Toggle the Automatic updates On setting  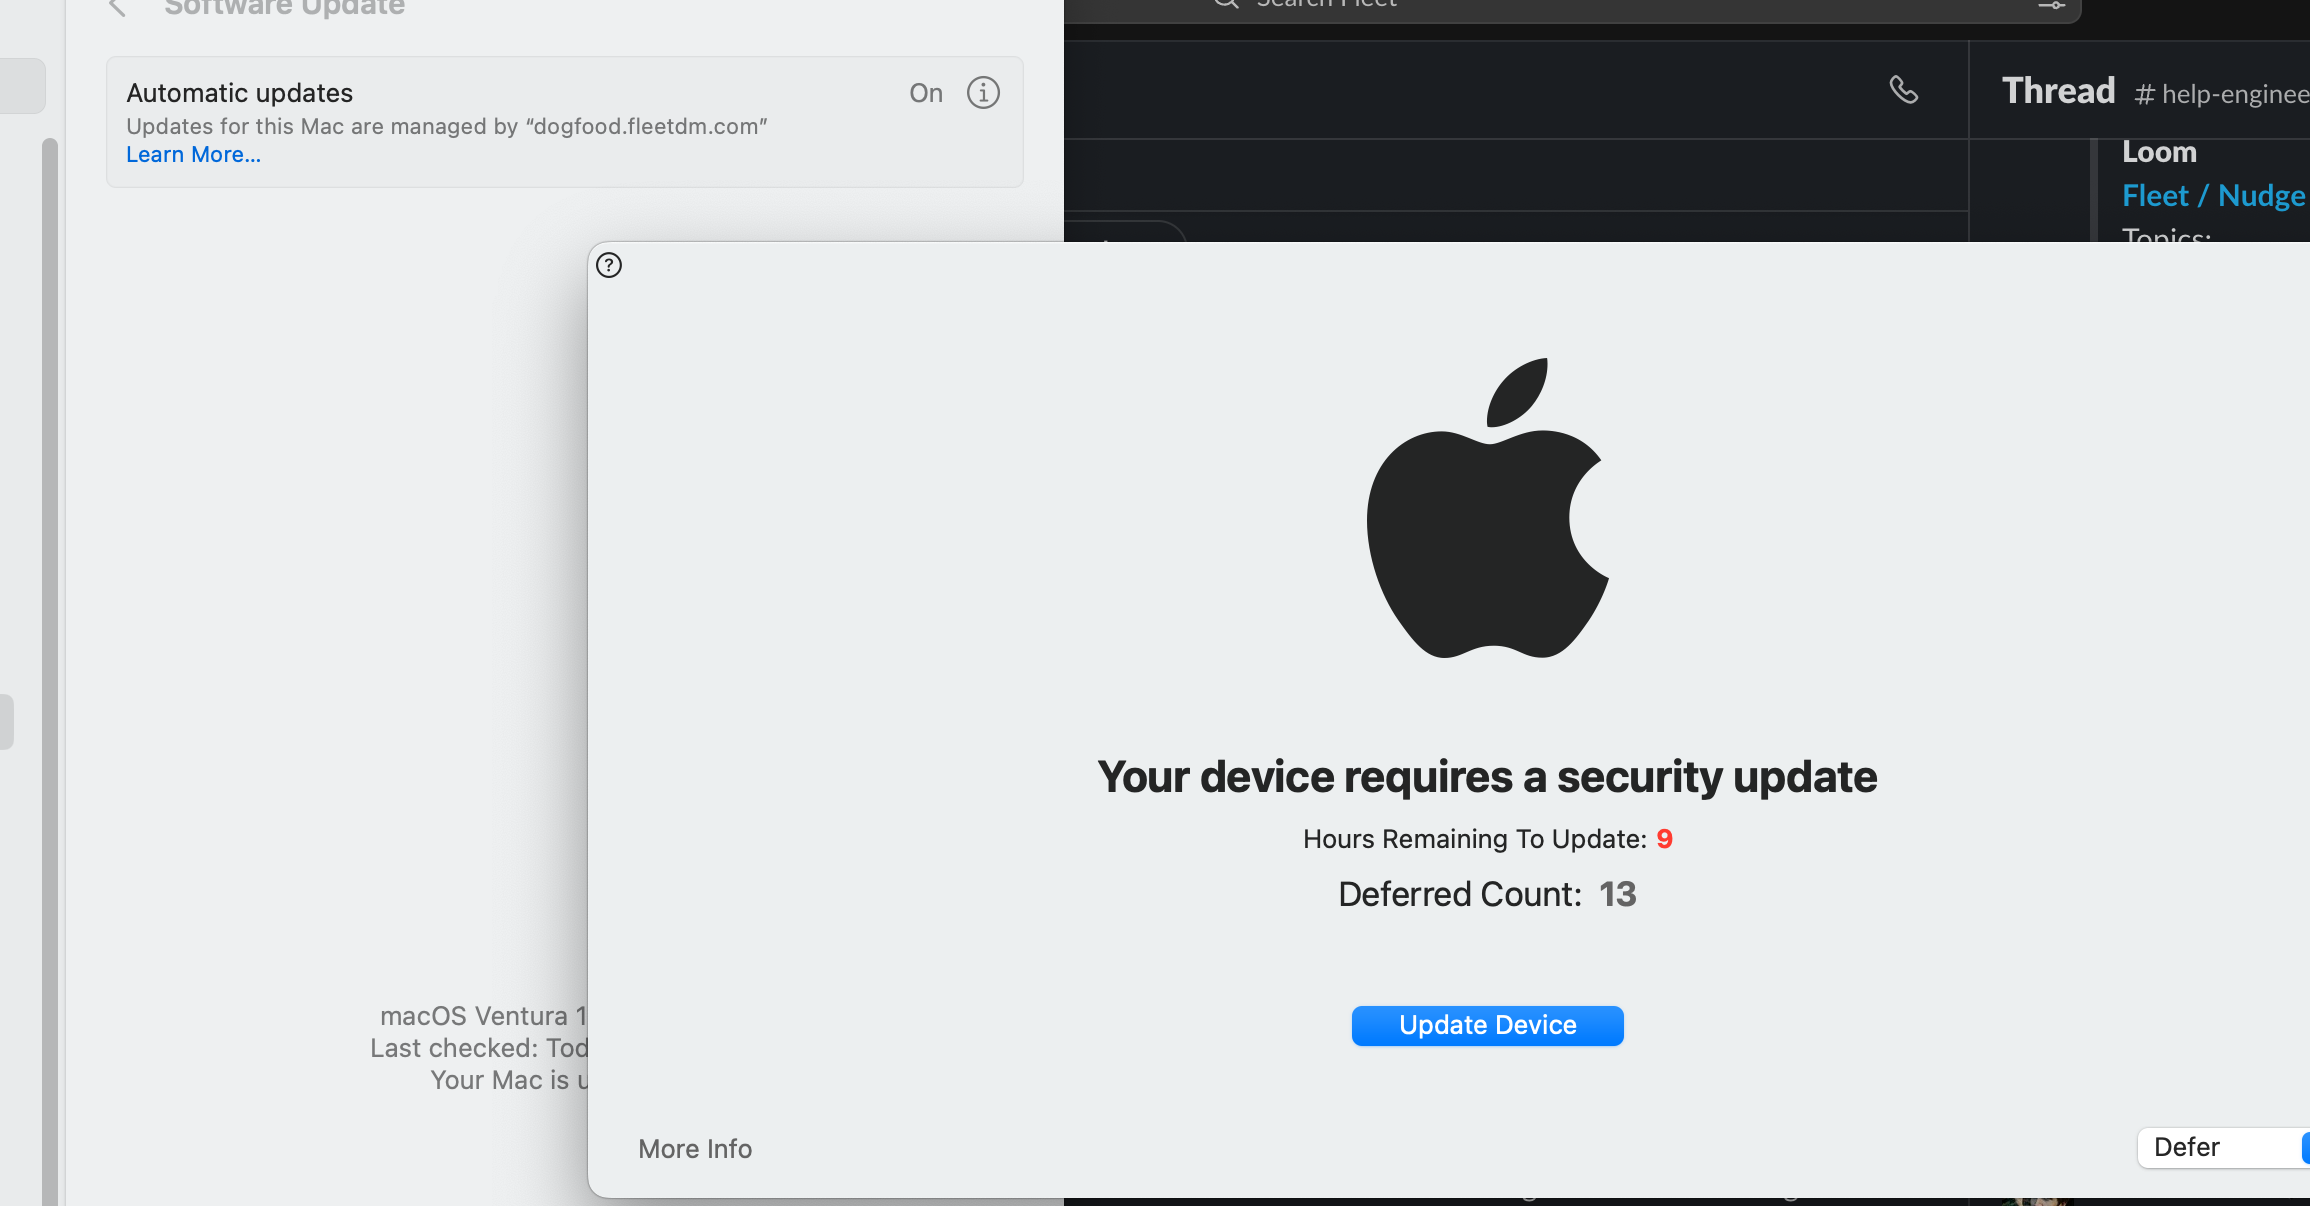click(925, 93)
